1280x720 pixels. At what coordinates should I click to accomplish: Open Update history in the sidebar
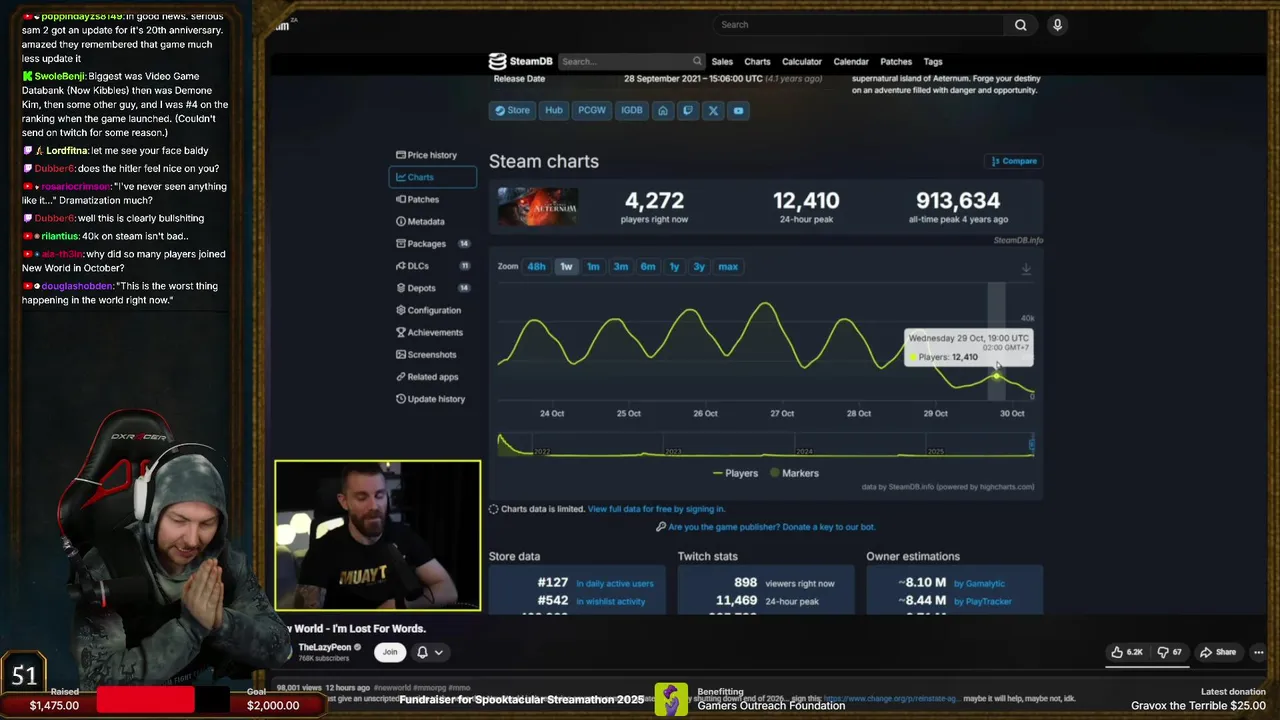coord(432,399)
